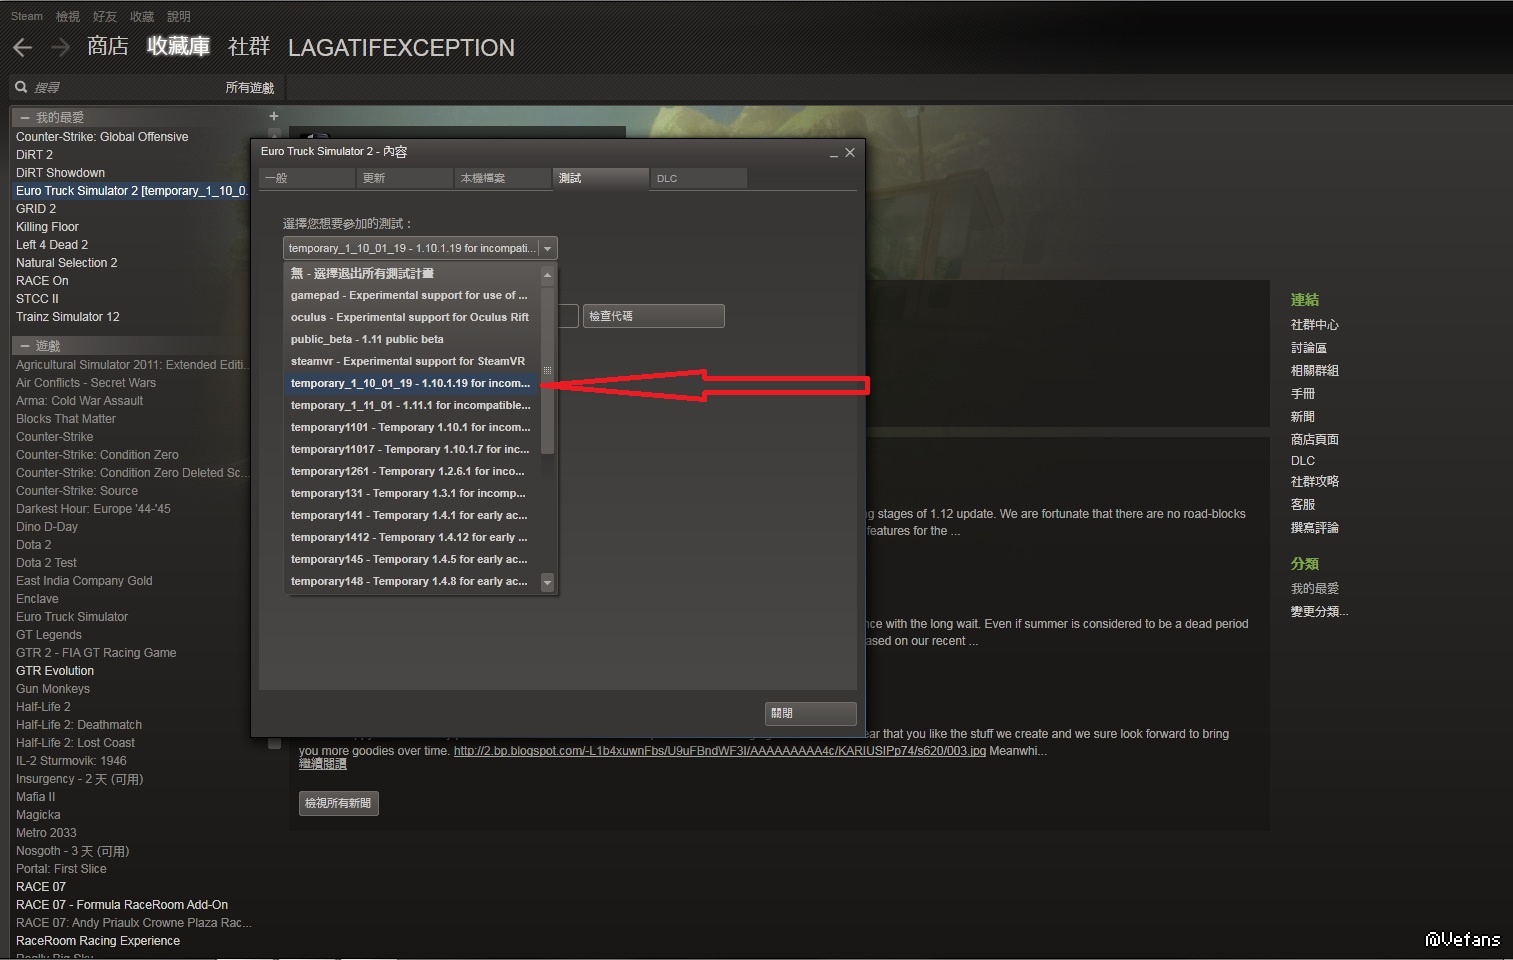Image resolution: width=1513 pixels, height=960 pixels.
Task: Select temporary148 in the beta list
Action: click(412, 581)
